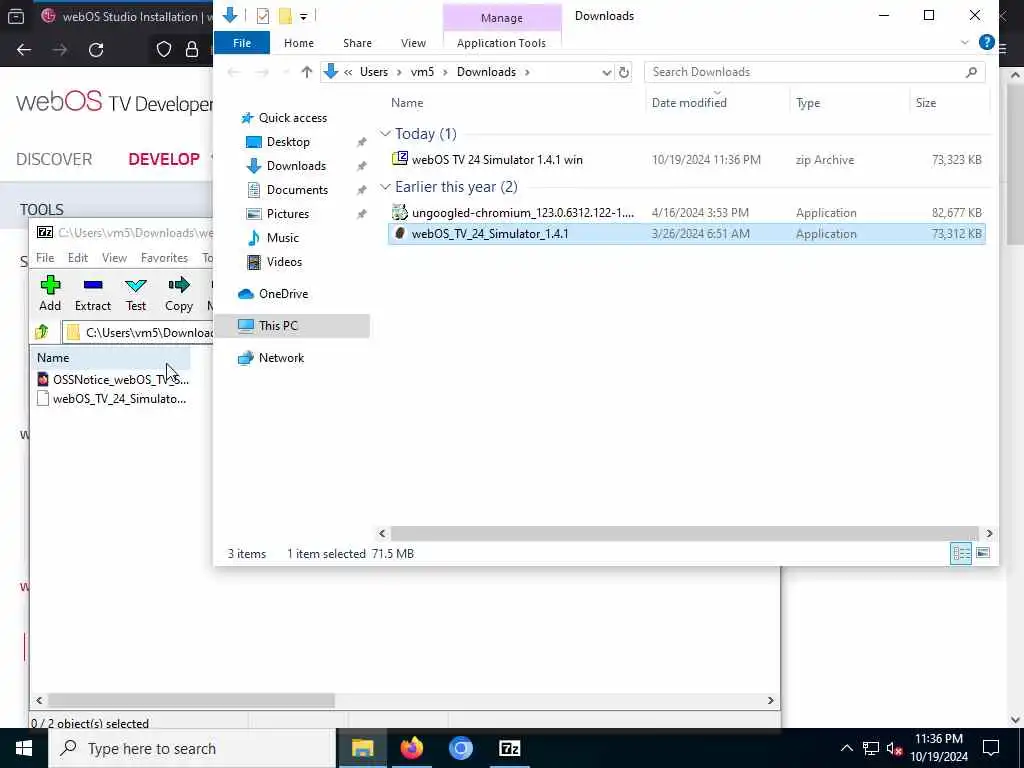Switch to the Share ribbon tab
Image resolution: width=1024 pixels, height=768 pixels.
pos(357,43)
